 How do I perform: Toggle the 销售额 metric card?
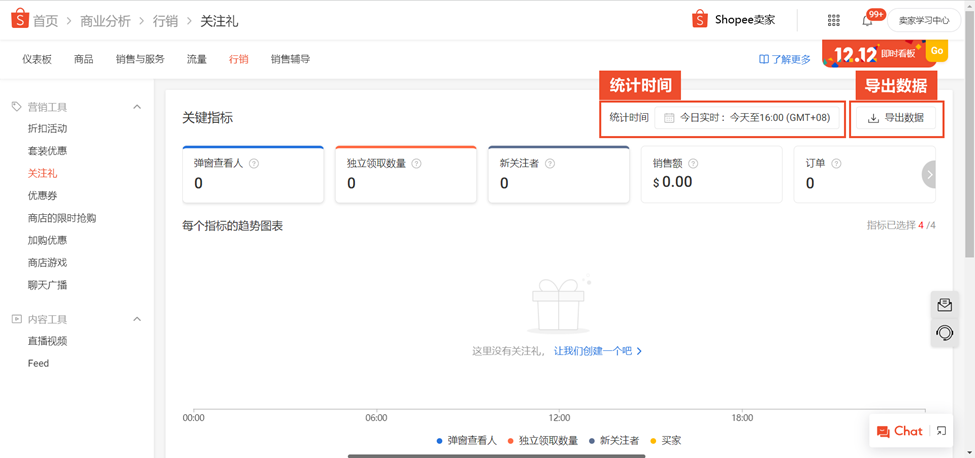coord(711,175)
